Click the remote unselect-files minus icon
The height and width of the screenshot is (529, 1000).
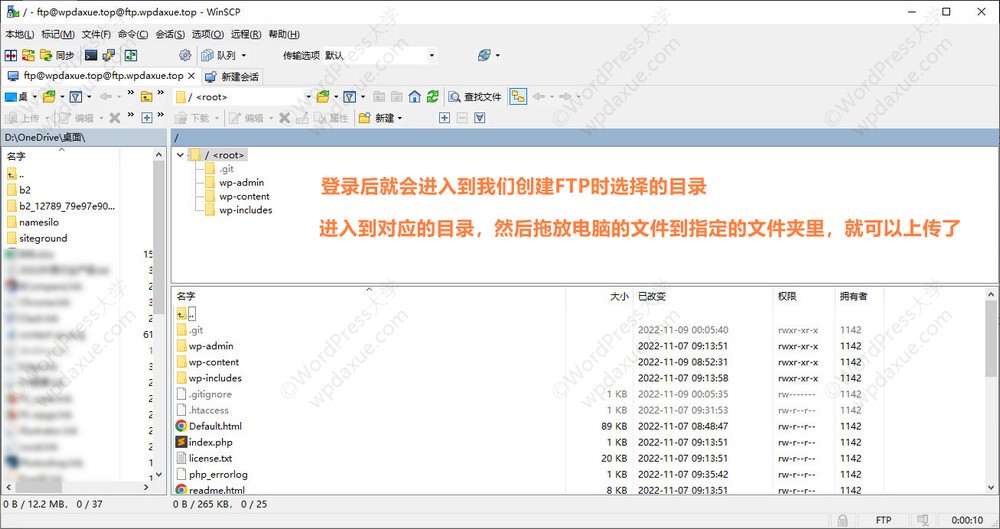(462, 118)
